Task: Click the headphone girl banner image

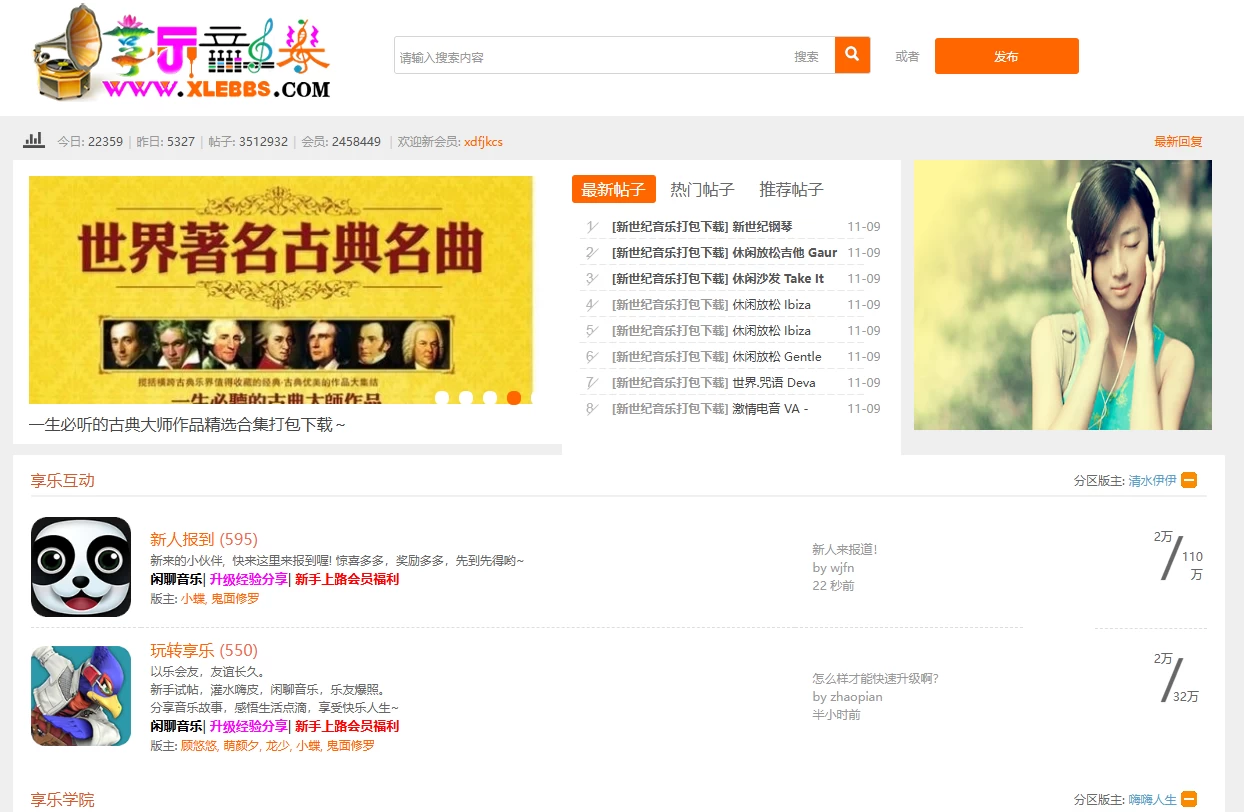Action: [1062, 295]
